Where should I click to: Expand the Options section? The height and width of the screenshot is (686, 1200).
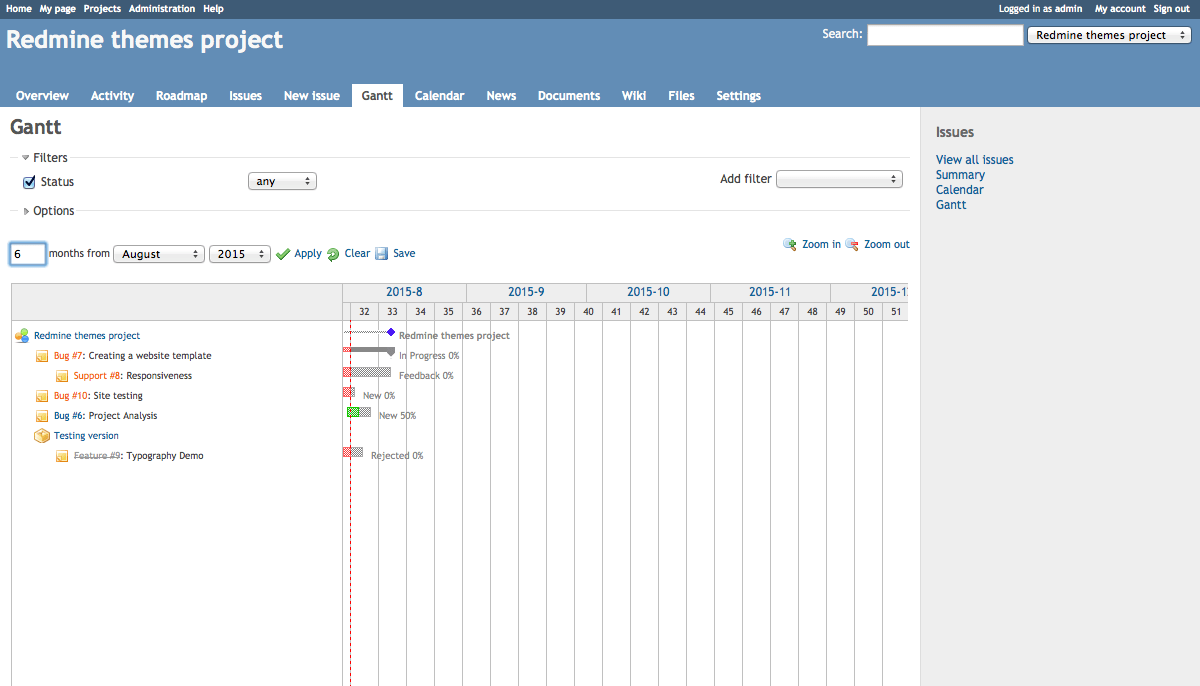click(49, 211)
